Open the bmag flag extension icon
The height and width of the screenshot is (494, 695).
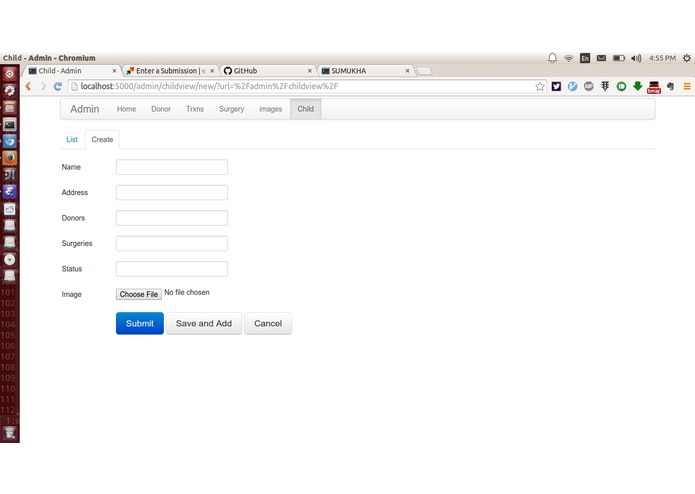pos(654,87)
